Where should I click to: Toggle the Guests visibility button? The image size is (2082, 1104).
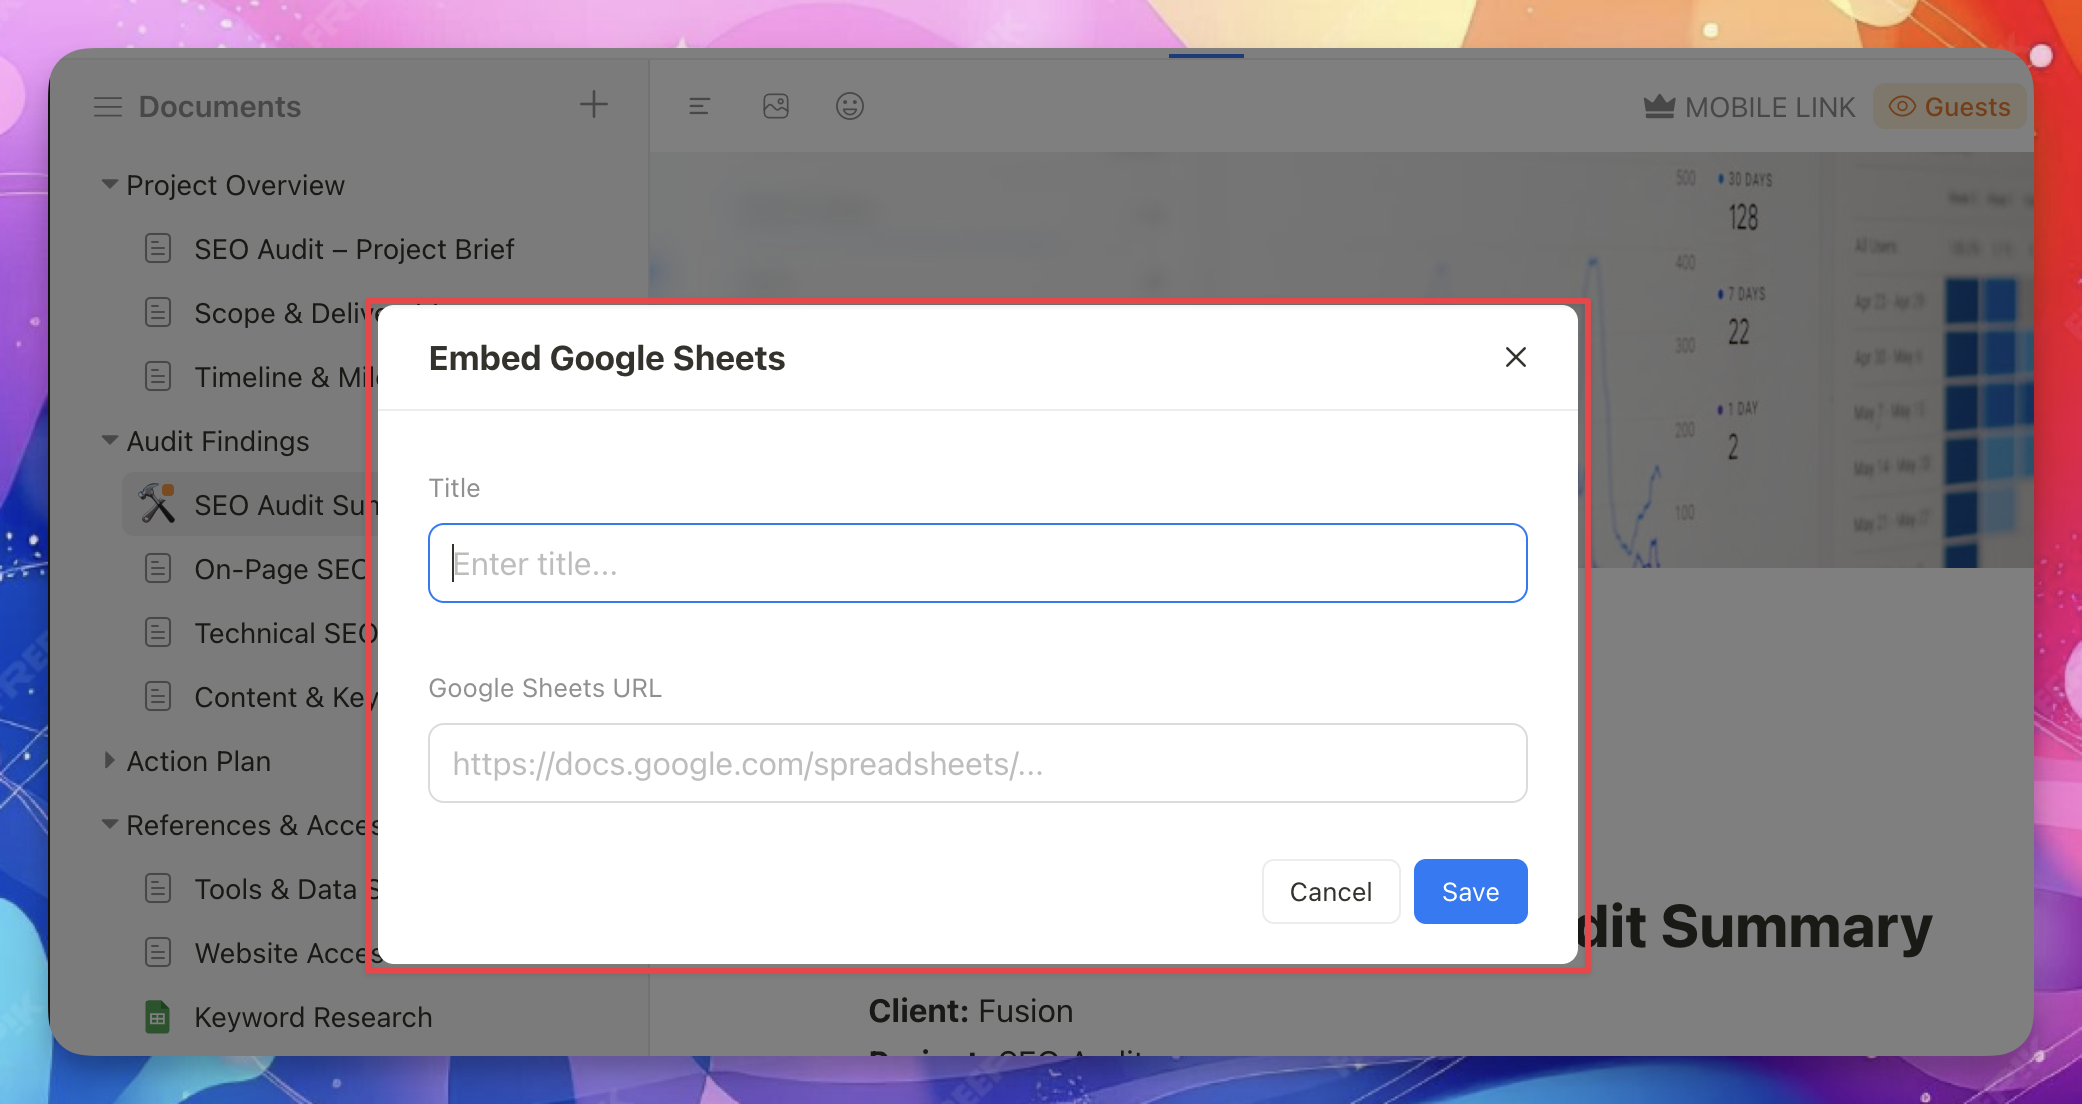[x=1949, y=107]
